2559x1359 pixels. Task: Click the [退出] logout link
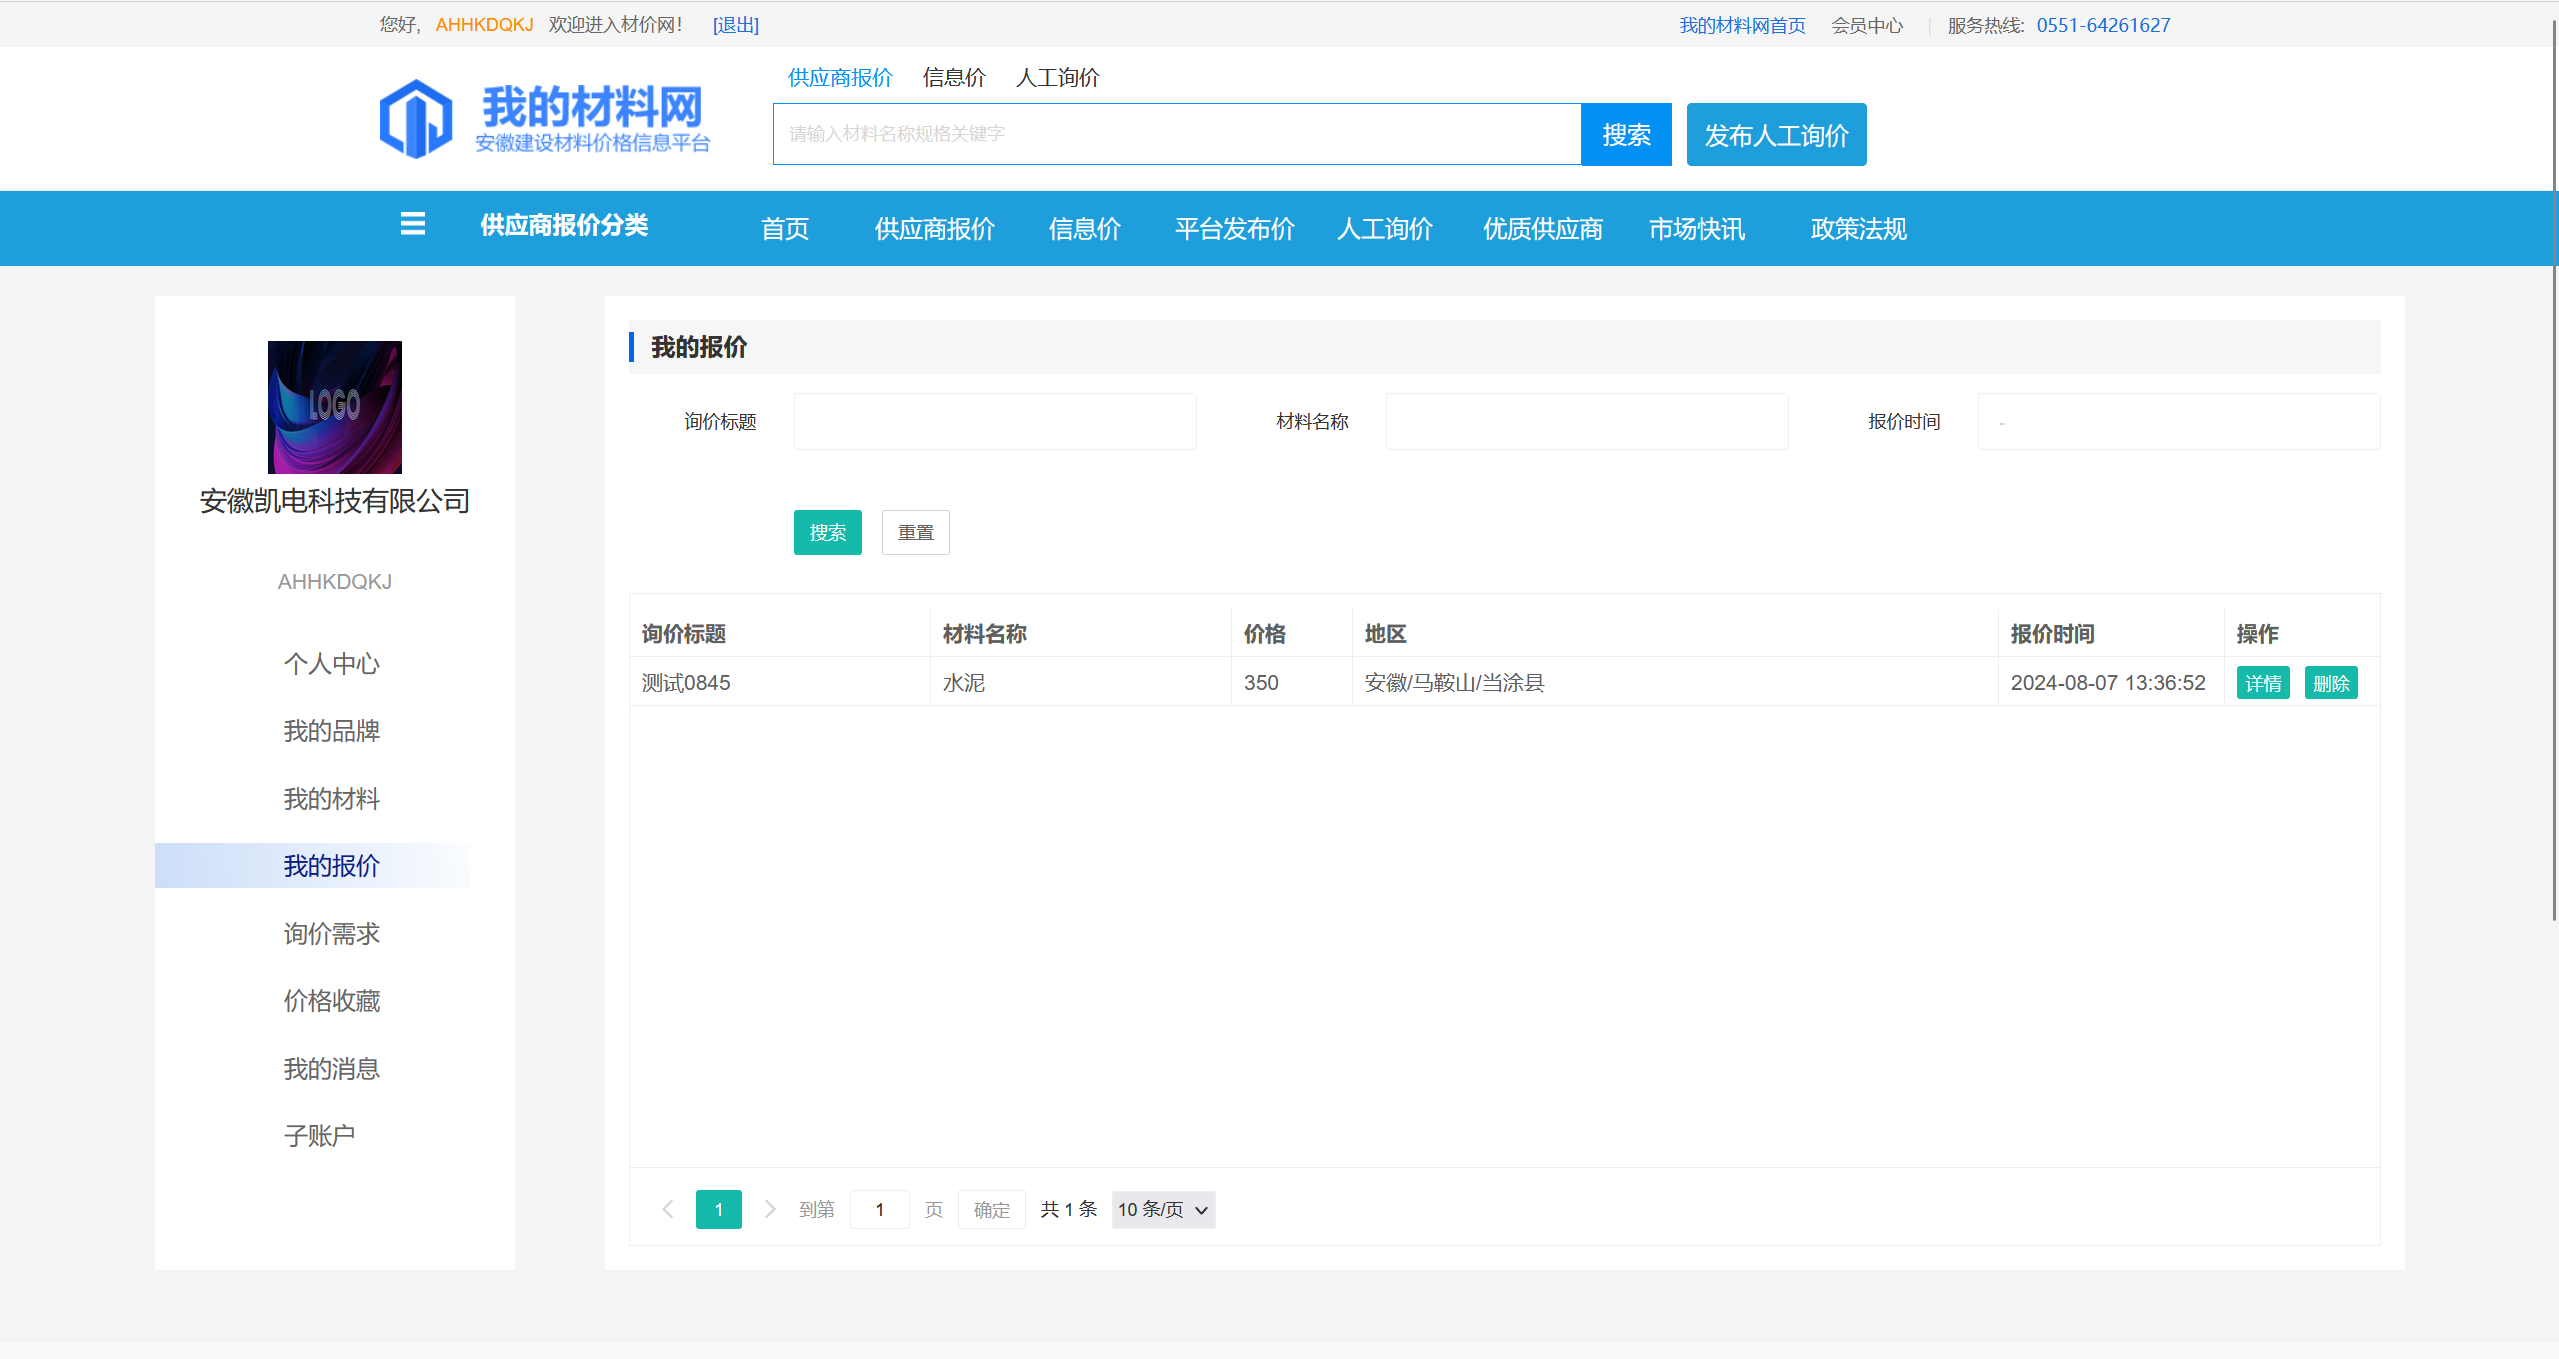tap(735, 25)
